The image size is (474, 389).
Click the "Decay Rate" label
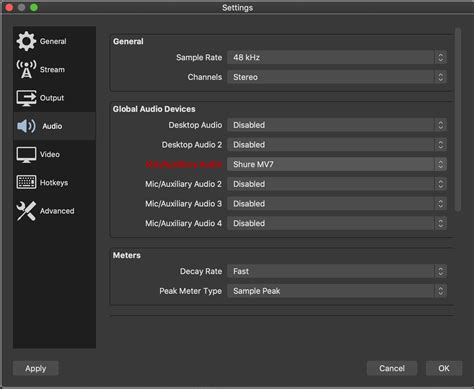(201, 271)
